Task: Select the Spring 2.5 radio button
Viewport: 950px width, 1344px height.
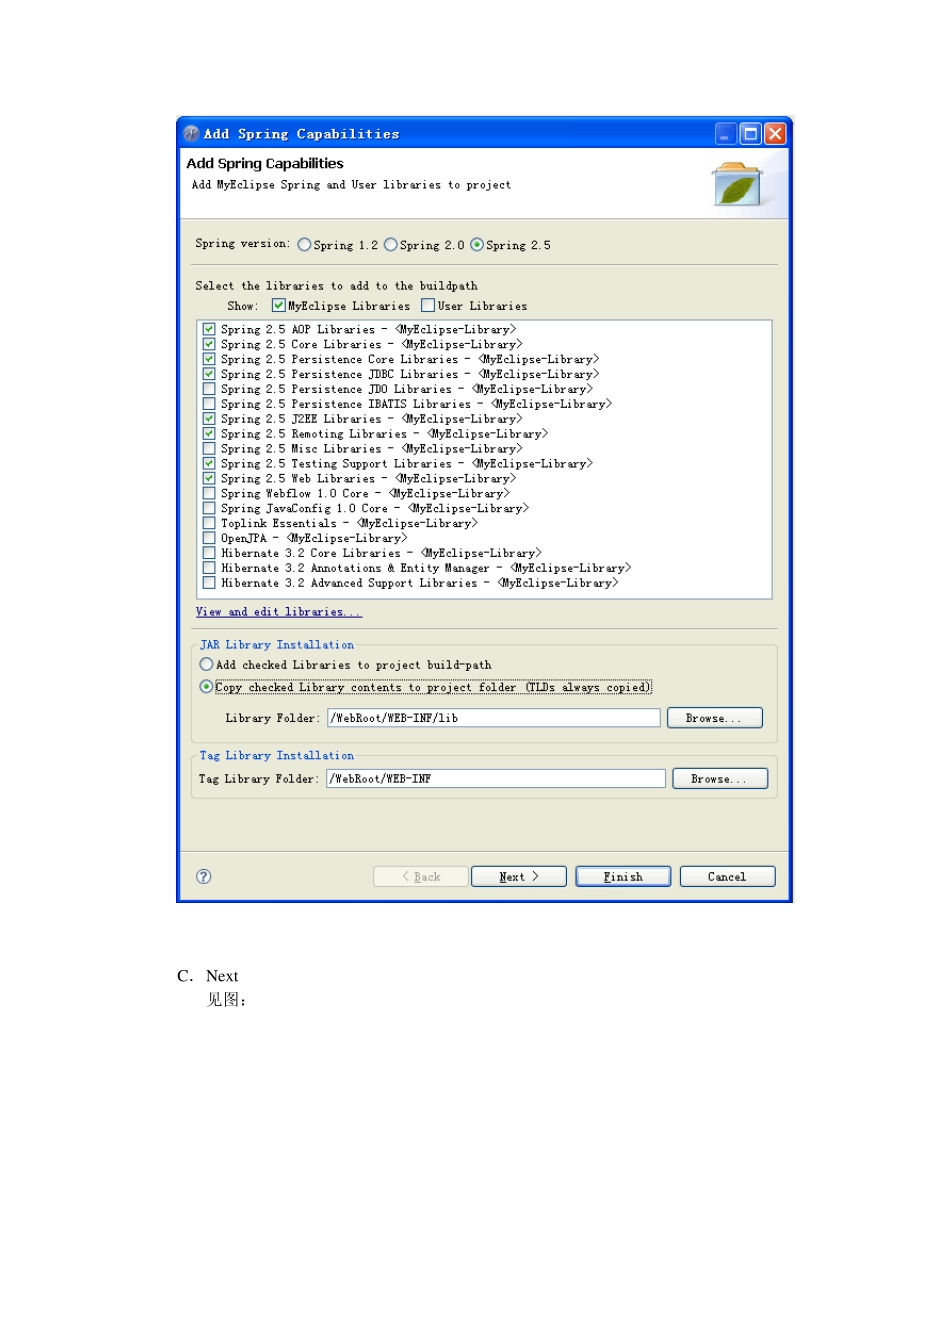Action: click(x=477, y=244)
